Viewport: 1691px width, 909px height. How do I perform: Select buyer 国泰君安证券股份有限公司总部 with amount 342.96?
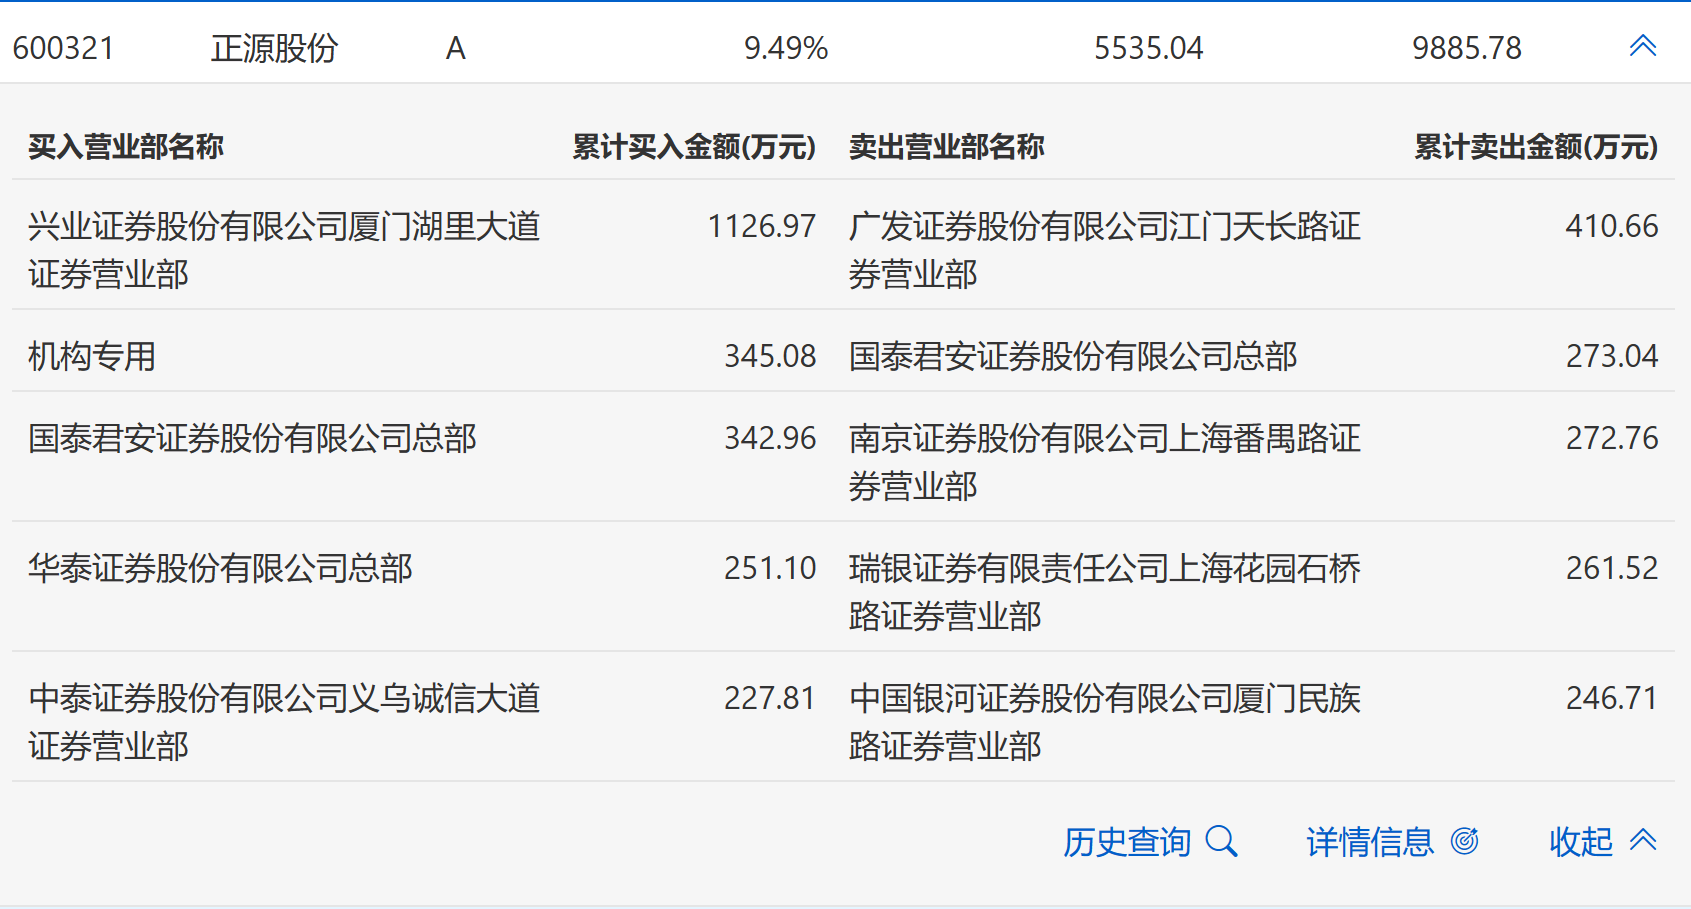tap(252, 438)
